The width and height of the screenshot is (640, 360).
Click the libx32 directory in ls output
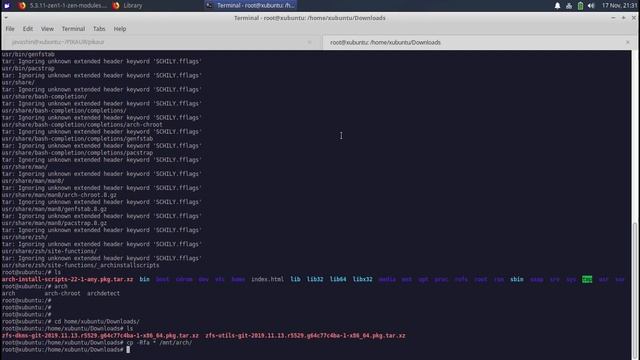[x=362, y=279]
